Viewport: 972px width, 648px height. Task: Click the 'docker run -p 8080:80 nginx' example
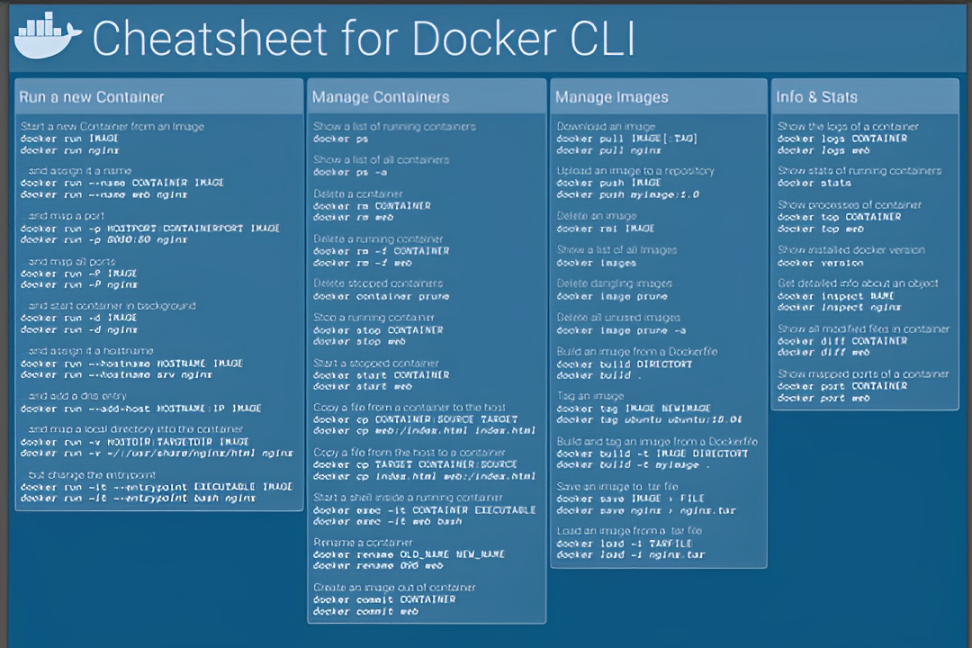tap(104, 239)
